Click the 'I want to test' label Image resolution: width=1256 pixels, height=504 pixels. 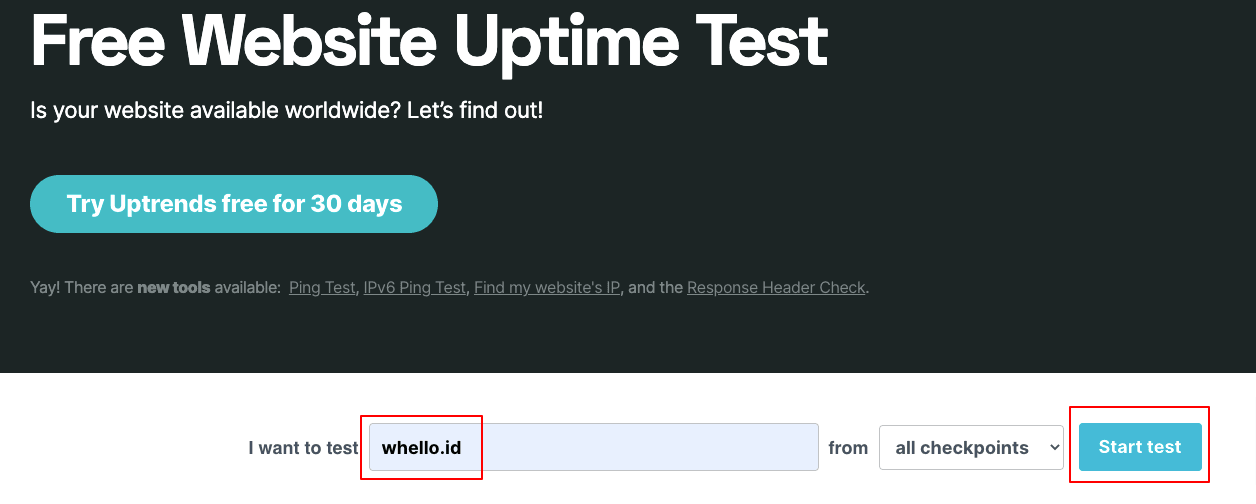point(302,447)
